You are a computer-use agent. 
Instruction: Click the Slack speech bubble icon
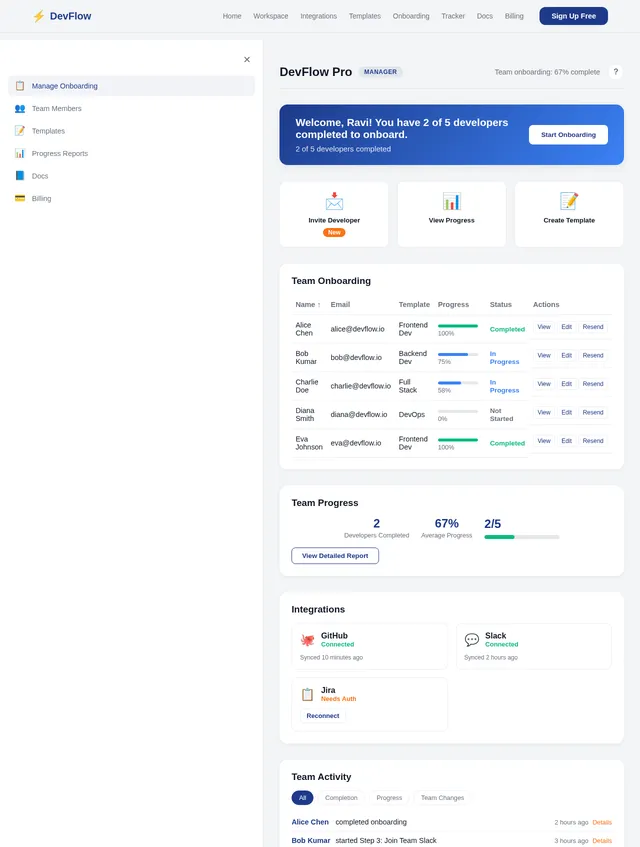coord(472,640)
